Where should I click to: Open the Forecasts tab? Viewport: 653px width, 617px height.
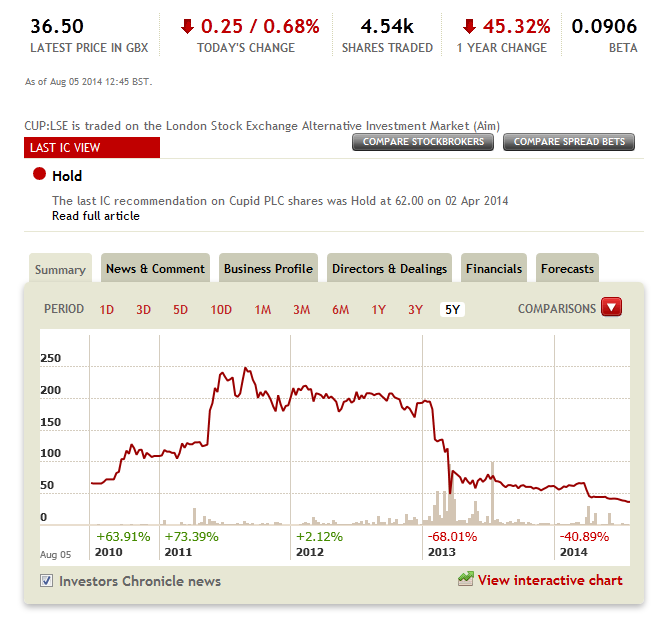pyautogui.click(x=567, y=269)
